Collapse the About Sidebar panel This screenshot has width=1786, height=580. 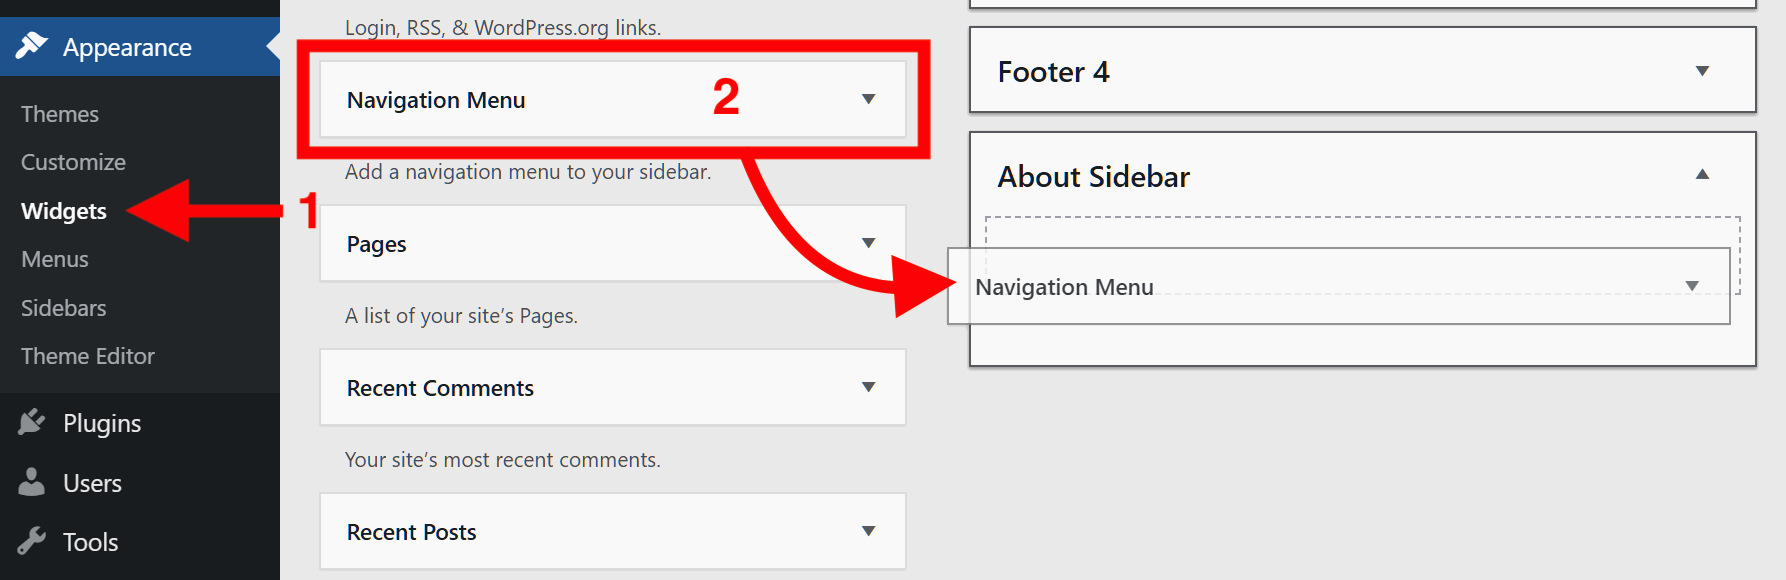click(1702, 175)
